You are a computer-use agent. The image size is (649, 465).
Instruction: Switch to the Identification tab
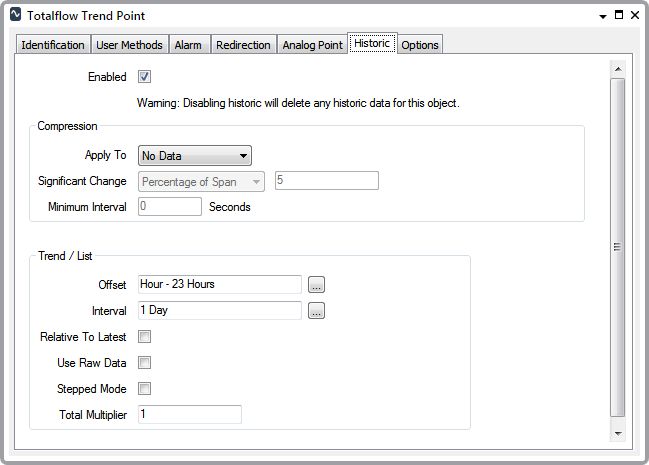click(53, 45)
